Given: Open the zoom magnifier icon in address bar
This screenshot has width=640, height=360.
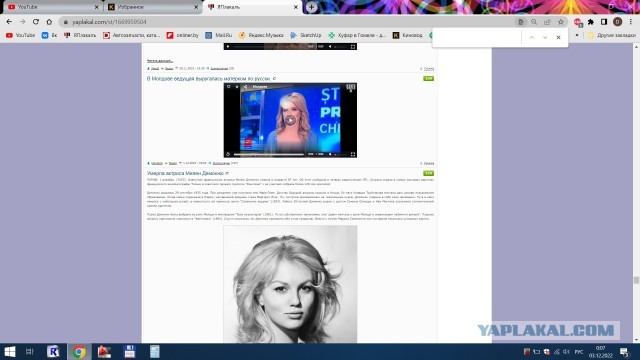Looking at the screenshot, I should pos(534,22).
